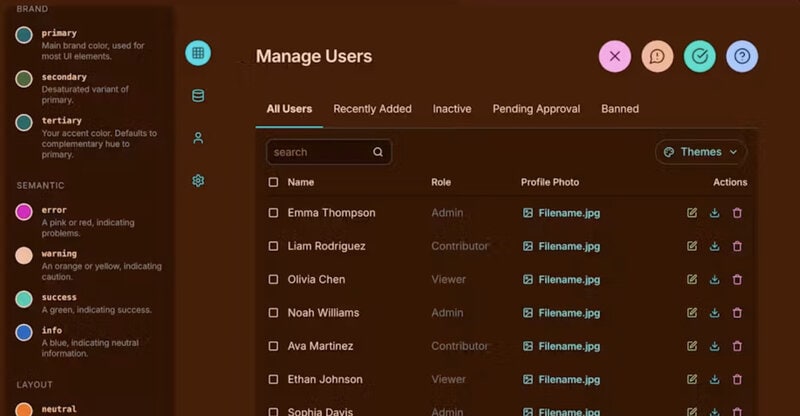Check the Ethan Johnson row checkbox
800x416 pixels.
[x=273, y=379]
